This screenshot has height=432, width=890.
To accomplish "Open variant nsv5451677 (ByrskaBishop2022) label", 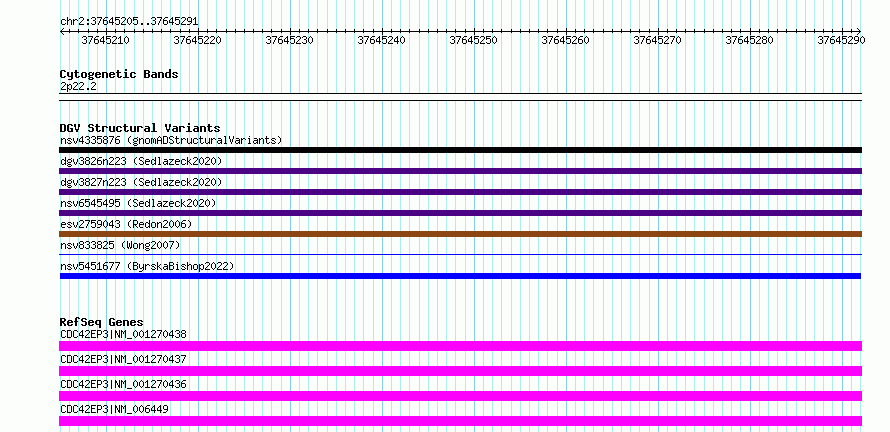I will coord(147,266).
